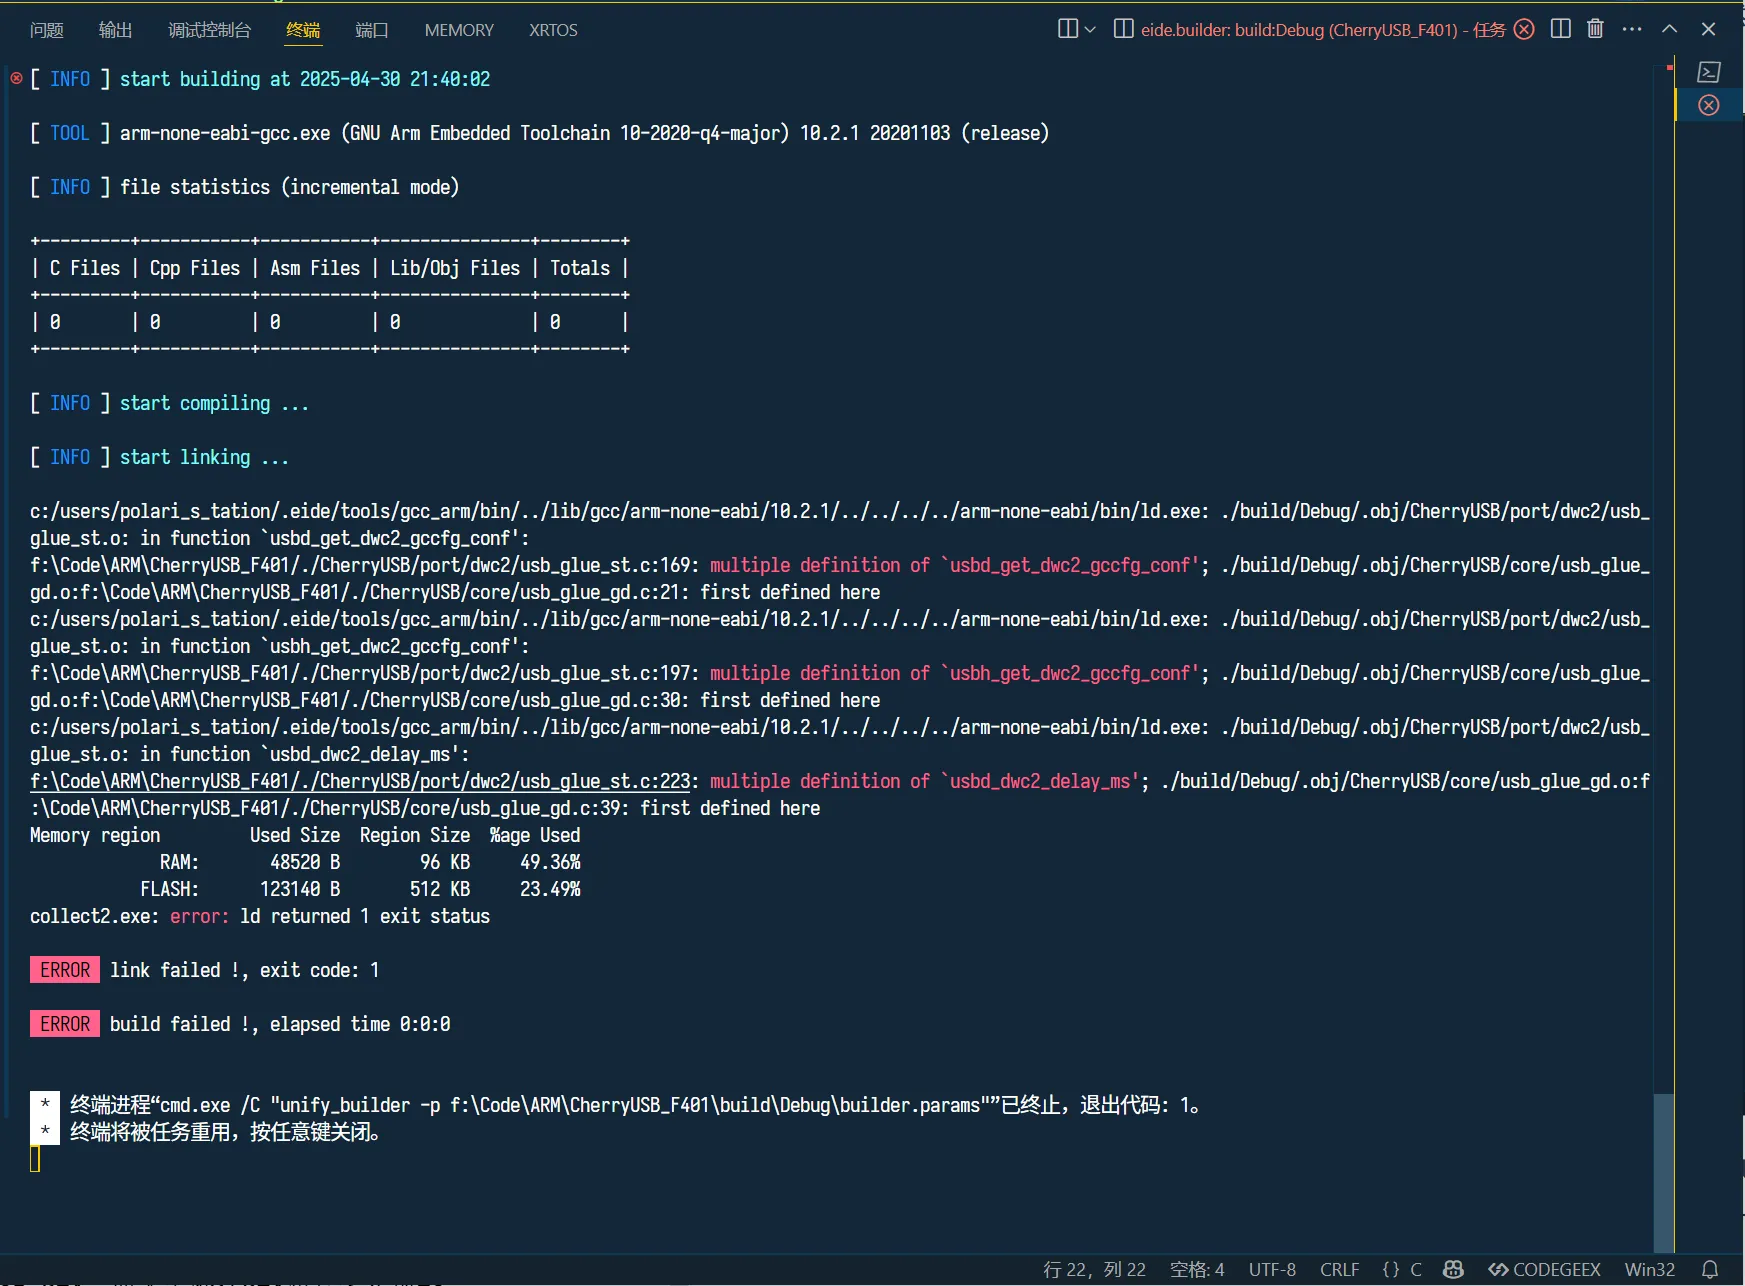
Task: Click the red error status icon after 任务
Action: [x=1524, y=29]
